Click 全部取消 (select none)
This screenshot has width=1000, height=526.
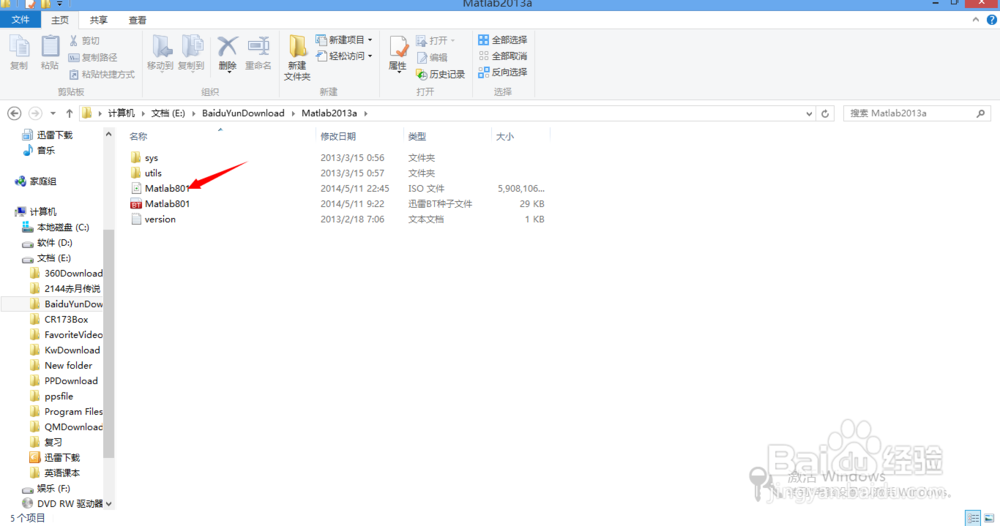(503, 56)
